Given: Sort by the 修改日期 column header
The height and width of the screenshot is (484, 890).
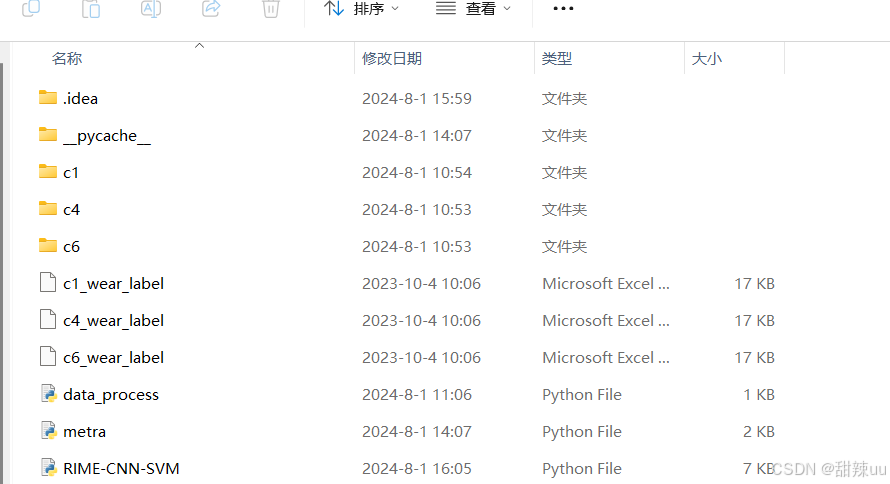Looking at the screenshot, I should pyautogui.click(x=392, y=58).
